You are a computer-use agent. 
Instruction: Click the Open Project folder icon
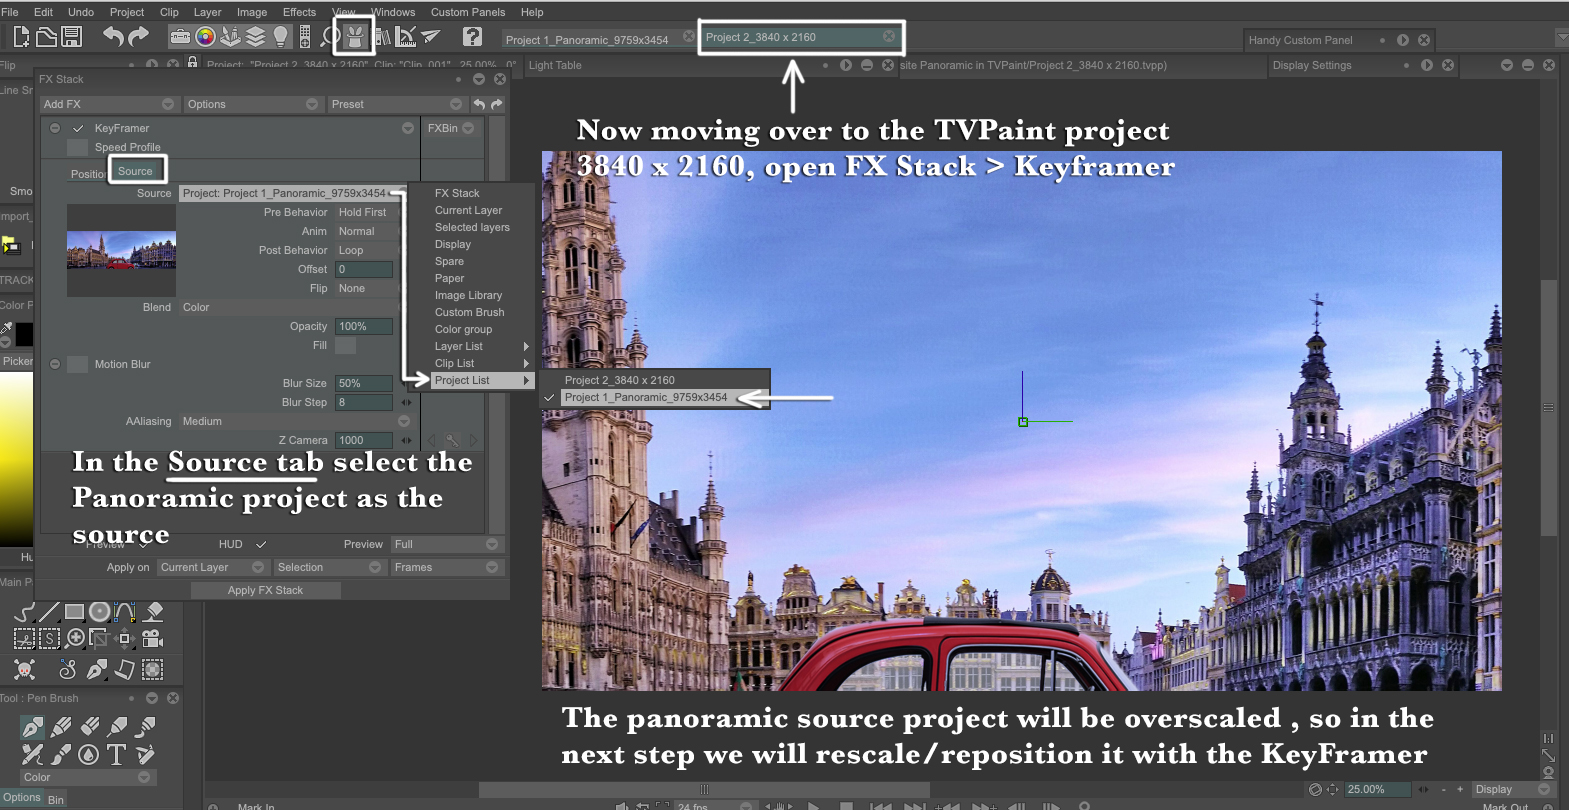(46, 37)
